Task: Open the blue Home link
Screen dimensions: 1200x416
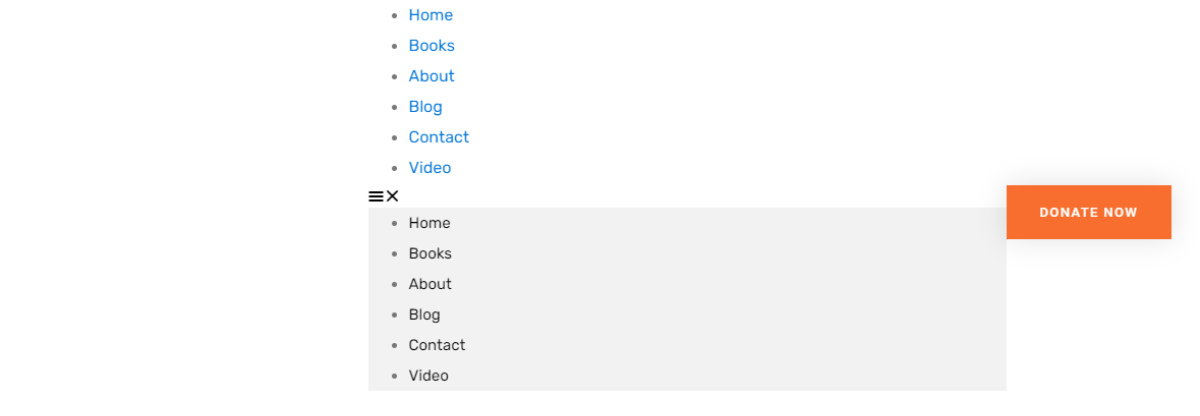Action: (x=430, y=15)
